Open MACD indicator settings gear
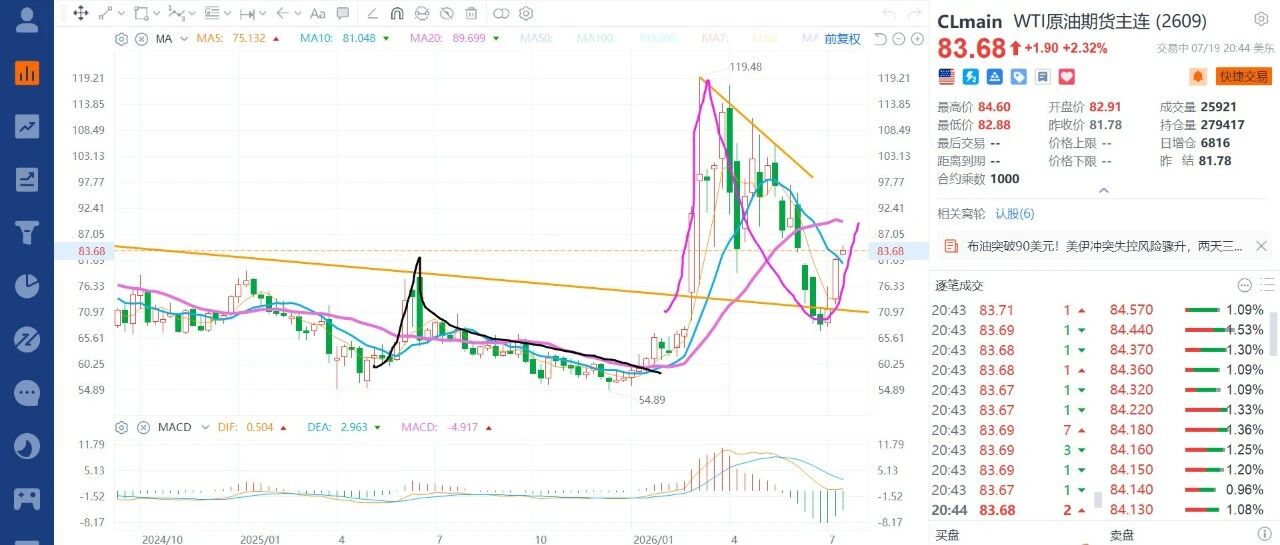This screenshot has width=1280, height=545. pyautogui.click(x=121, y=427)
